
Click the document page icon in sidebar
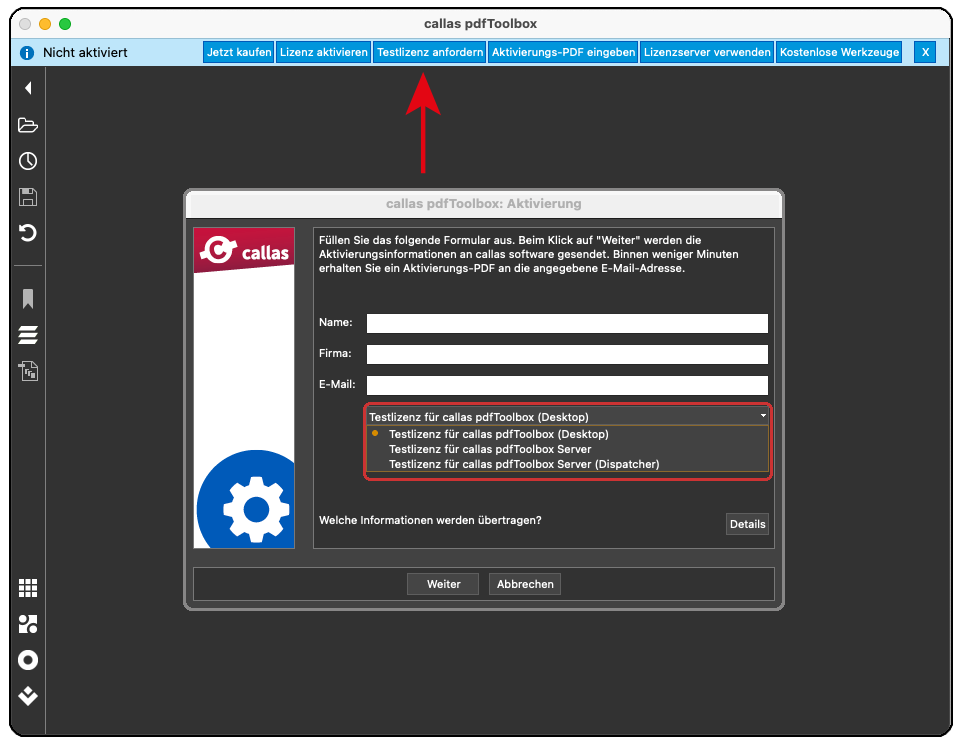(28, 371)
